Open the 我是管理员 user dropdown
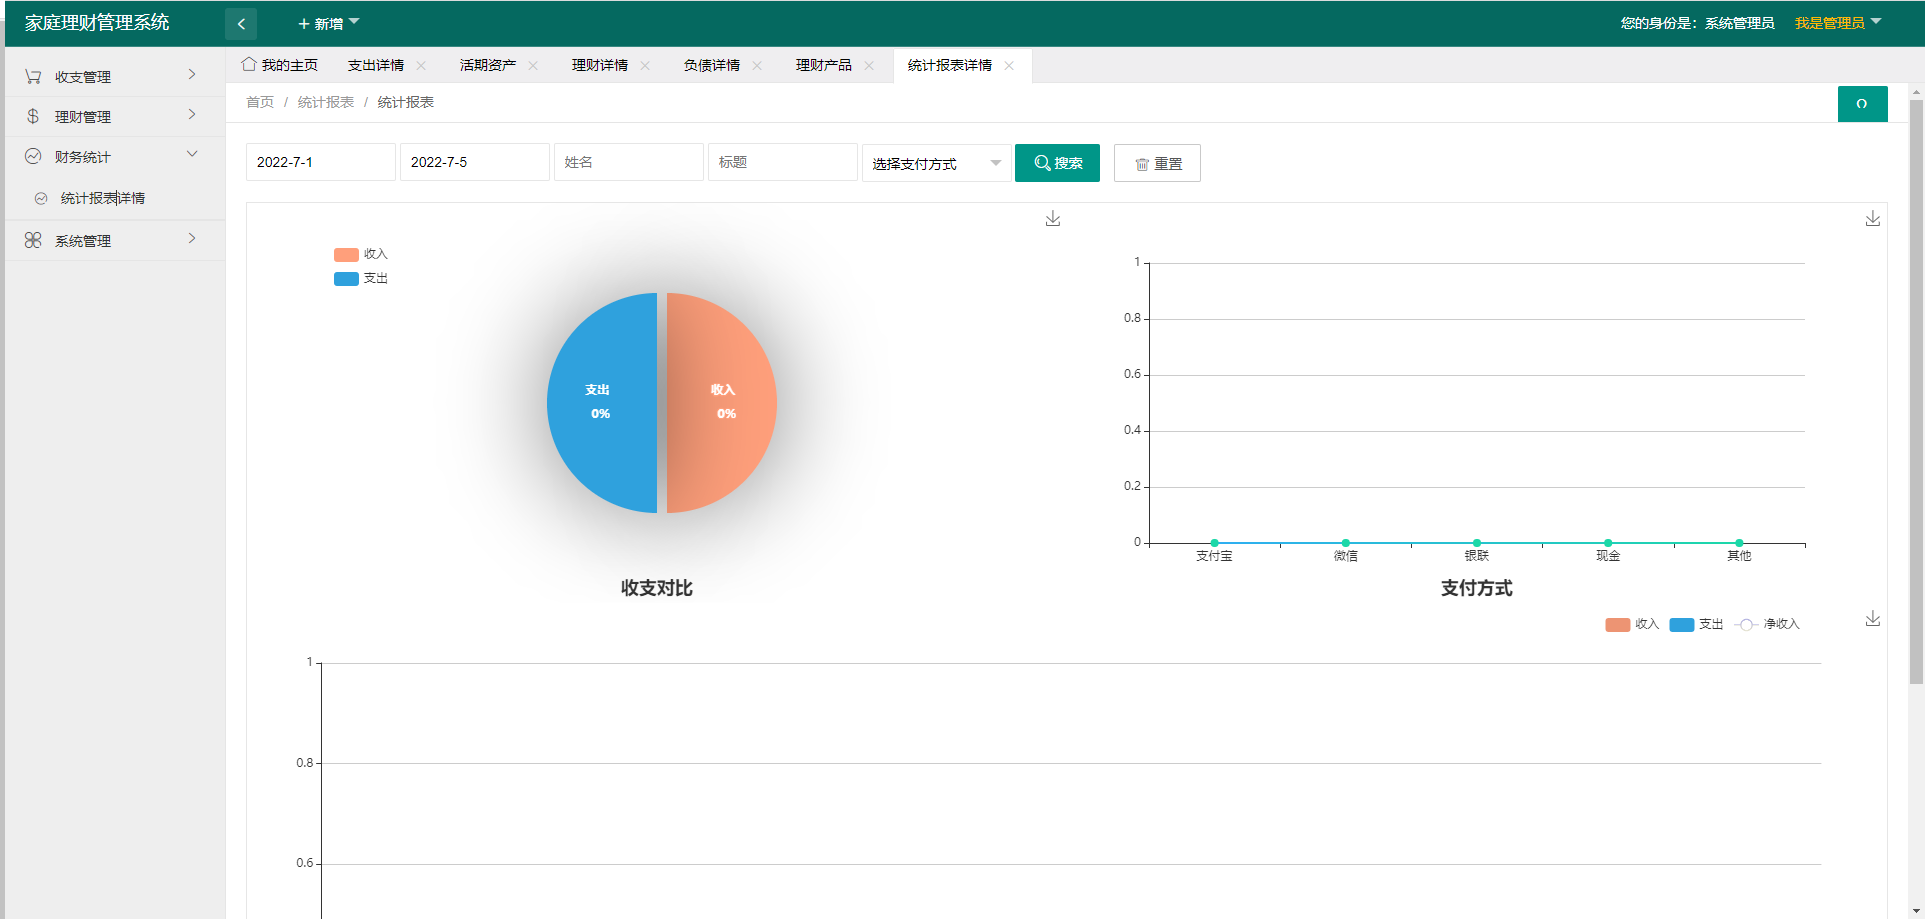The height and width of the screenshot is (919, 1925). pos(1837,23)
